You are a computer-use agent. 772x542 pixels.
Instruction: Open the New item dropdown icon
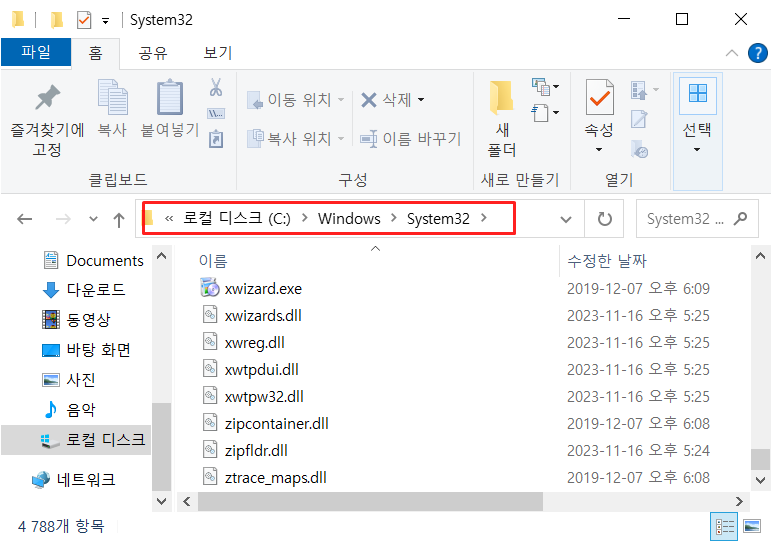[x=545, y=87]
